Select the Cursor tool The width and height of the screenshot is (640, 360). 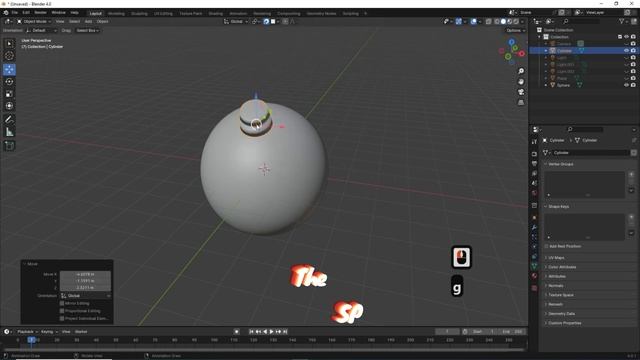click(x=9, y=56)
